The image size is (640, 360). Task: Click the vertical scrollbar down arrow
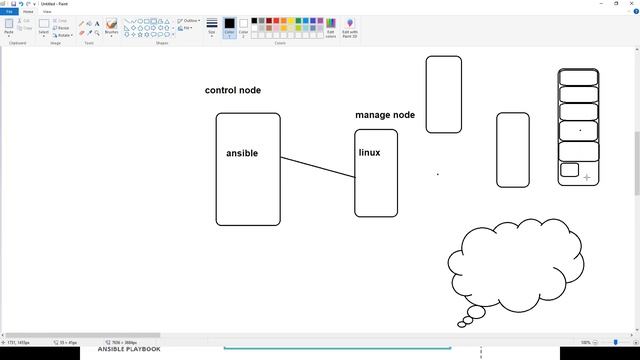[x=637, y=330]
